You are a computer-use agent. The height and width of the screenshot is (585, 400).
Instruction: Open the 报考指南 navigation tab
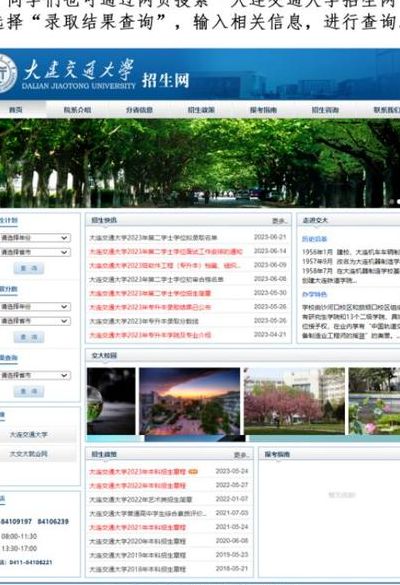pyautogui.click(x=263, y=110)
